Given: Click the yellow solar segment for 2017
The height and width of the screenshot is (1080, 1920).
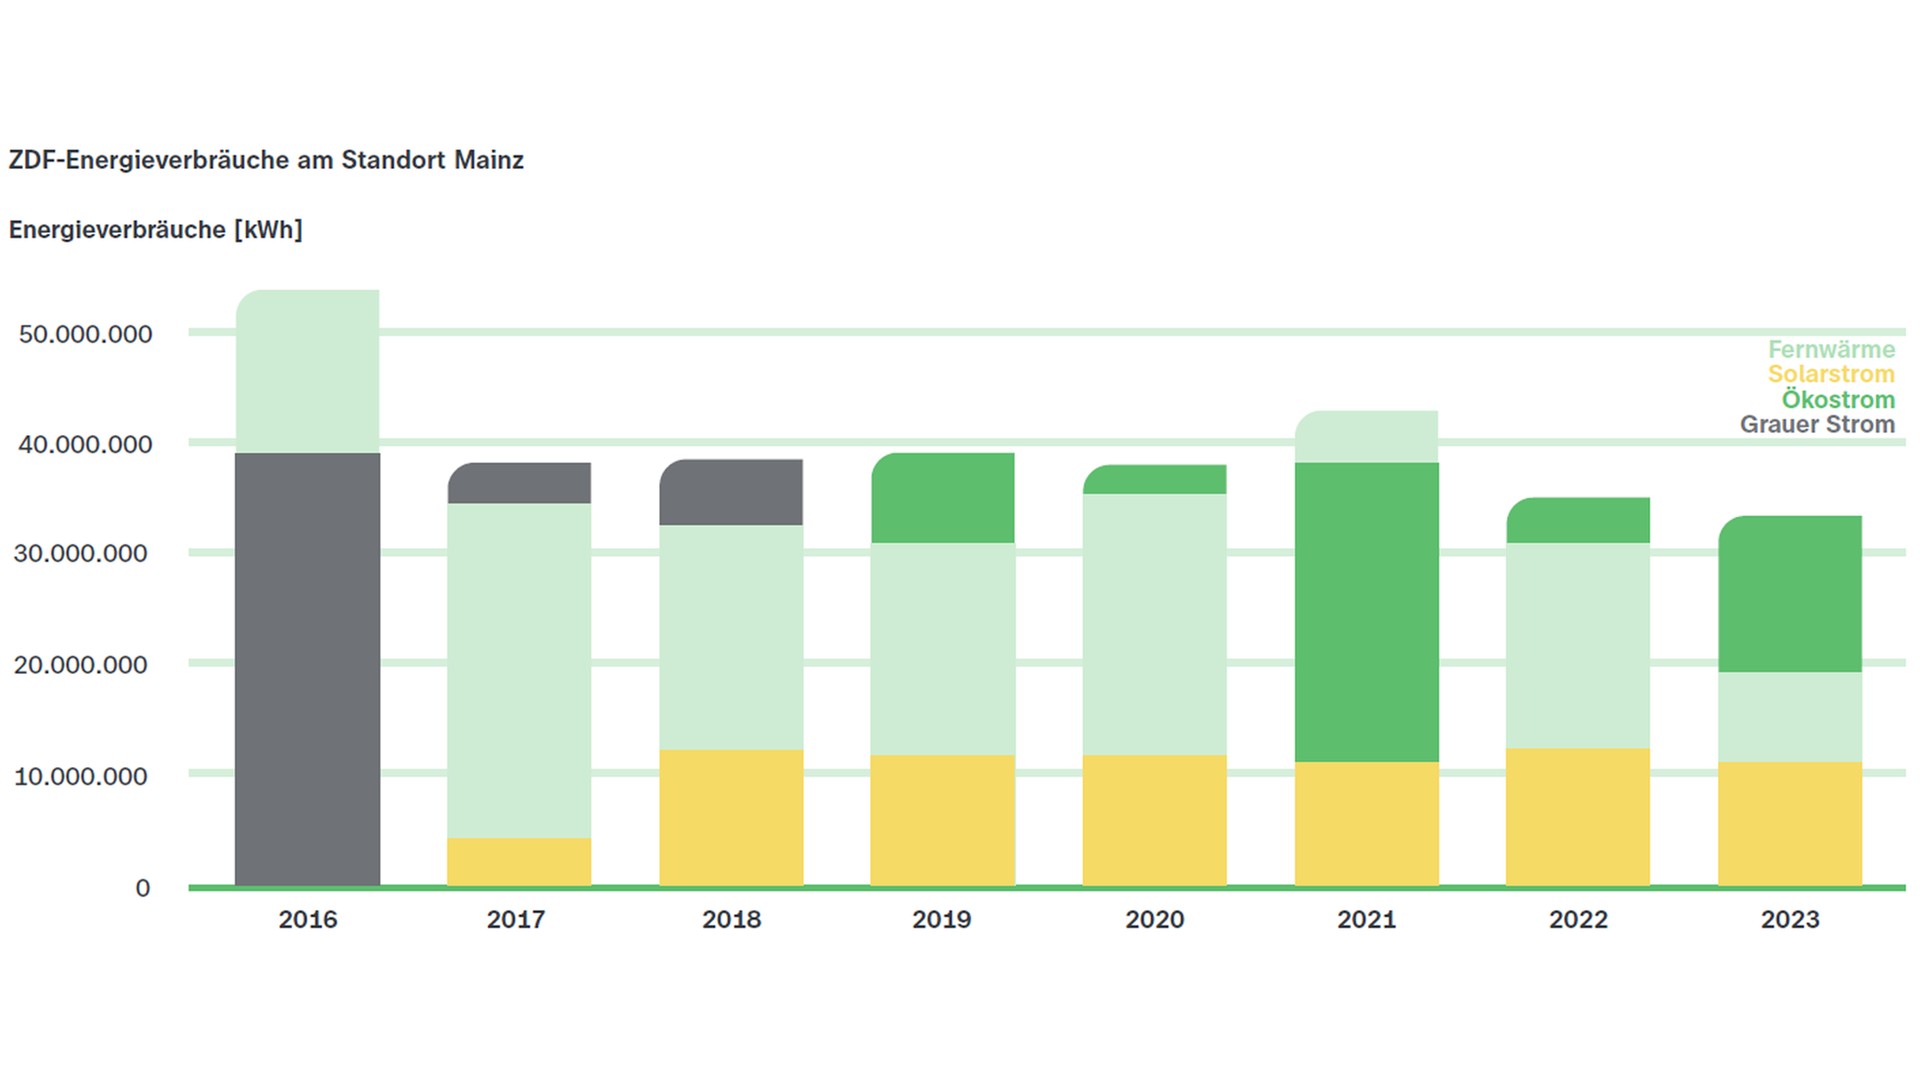Looking at the screenshot, I should point(519,861).
